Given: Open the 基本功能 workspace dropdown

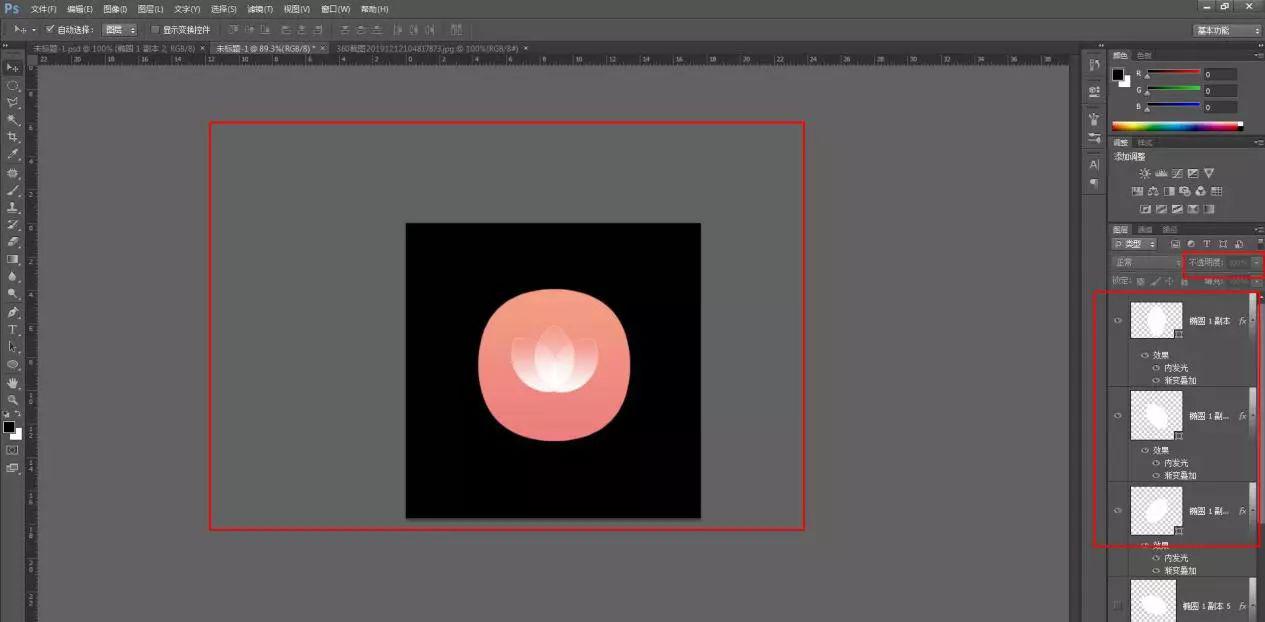Looking at the screenshot, I should click(x=1228, y=30).
